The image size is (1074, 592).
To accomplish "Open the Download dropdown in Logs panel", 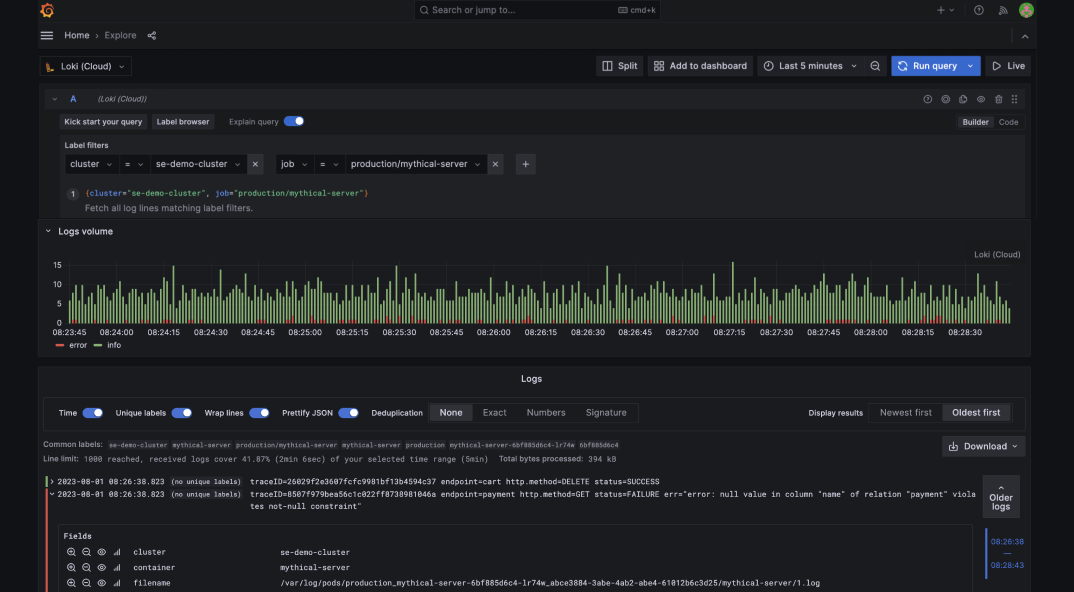I will tap(983, 446).
